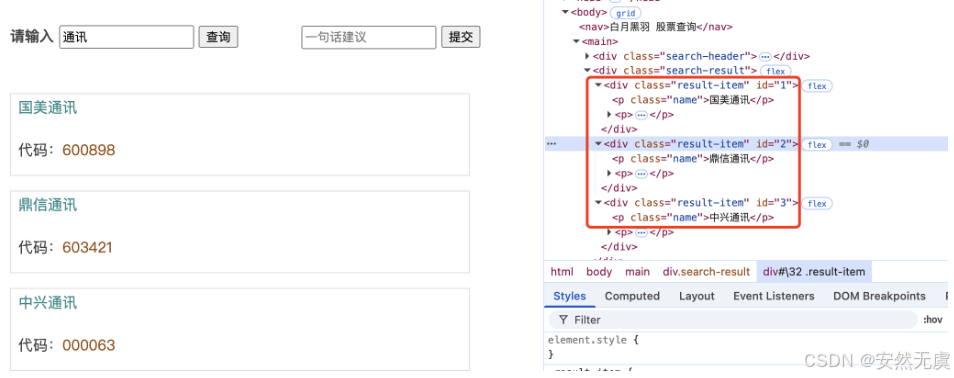Image resolution: width=954 pixels, height=378 pixels.
Task: Expand the p node under 中兴通讯
Action: [609, 232]
